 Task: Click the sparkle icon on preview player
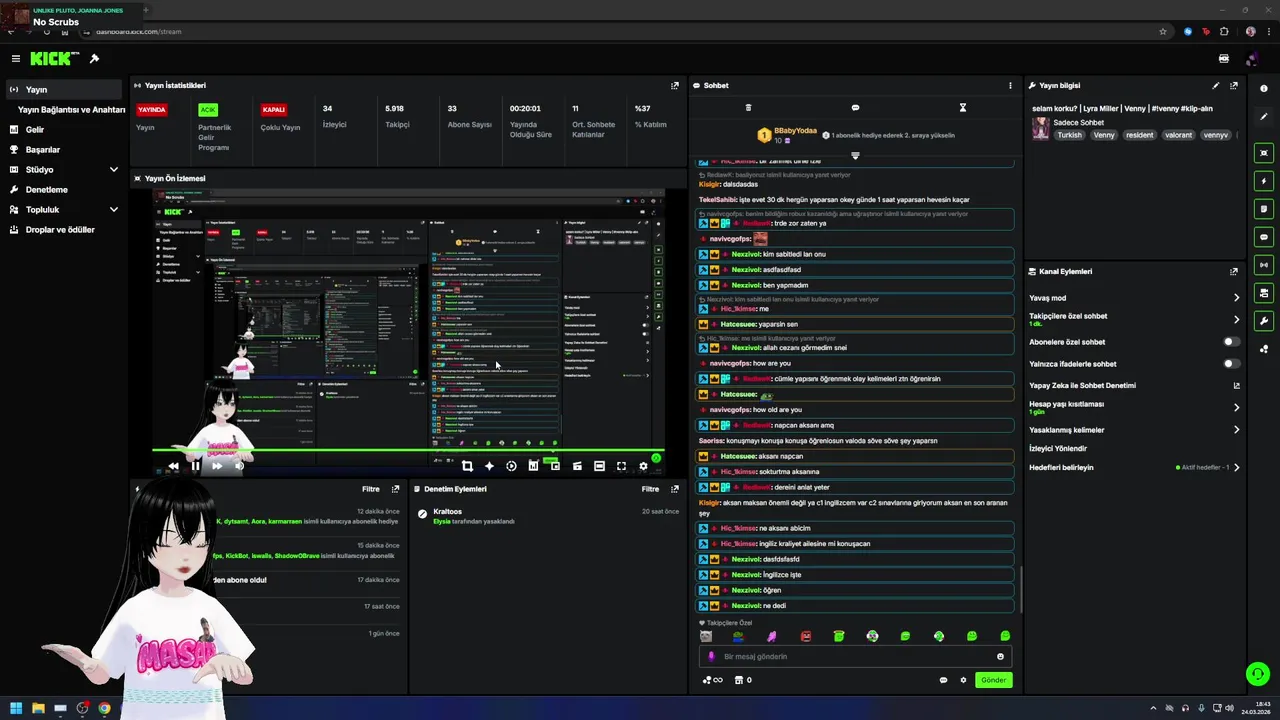pyautogui.click(x=489, y=466)
